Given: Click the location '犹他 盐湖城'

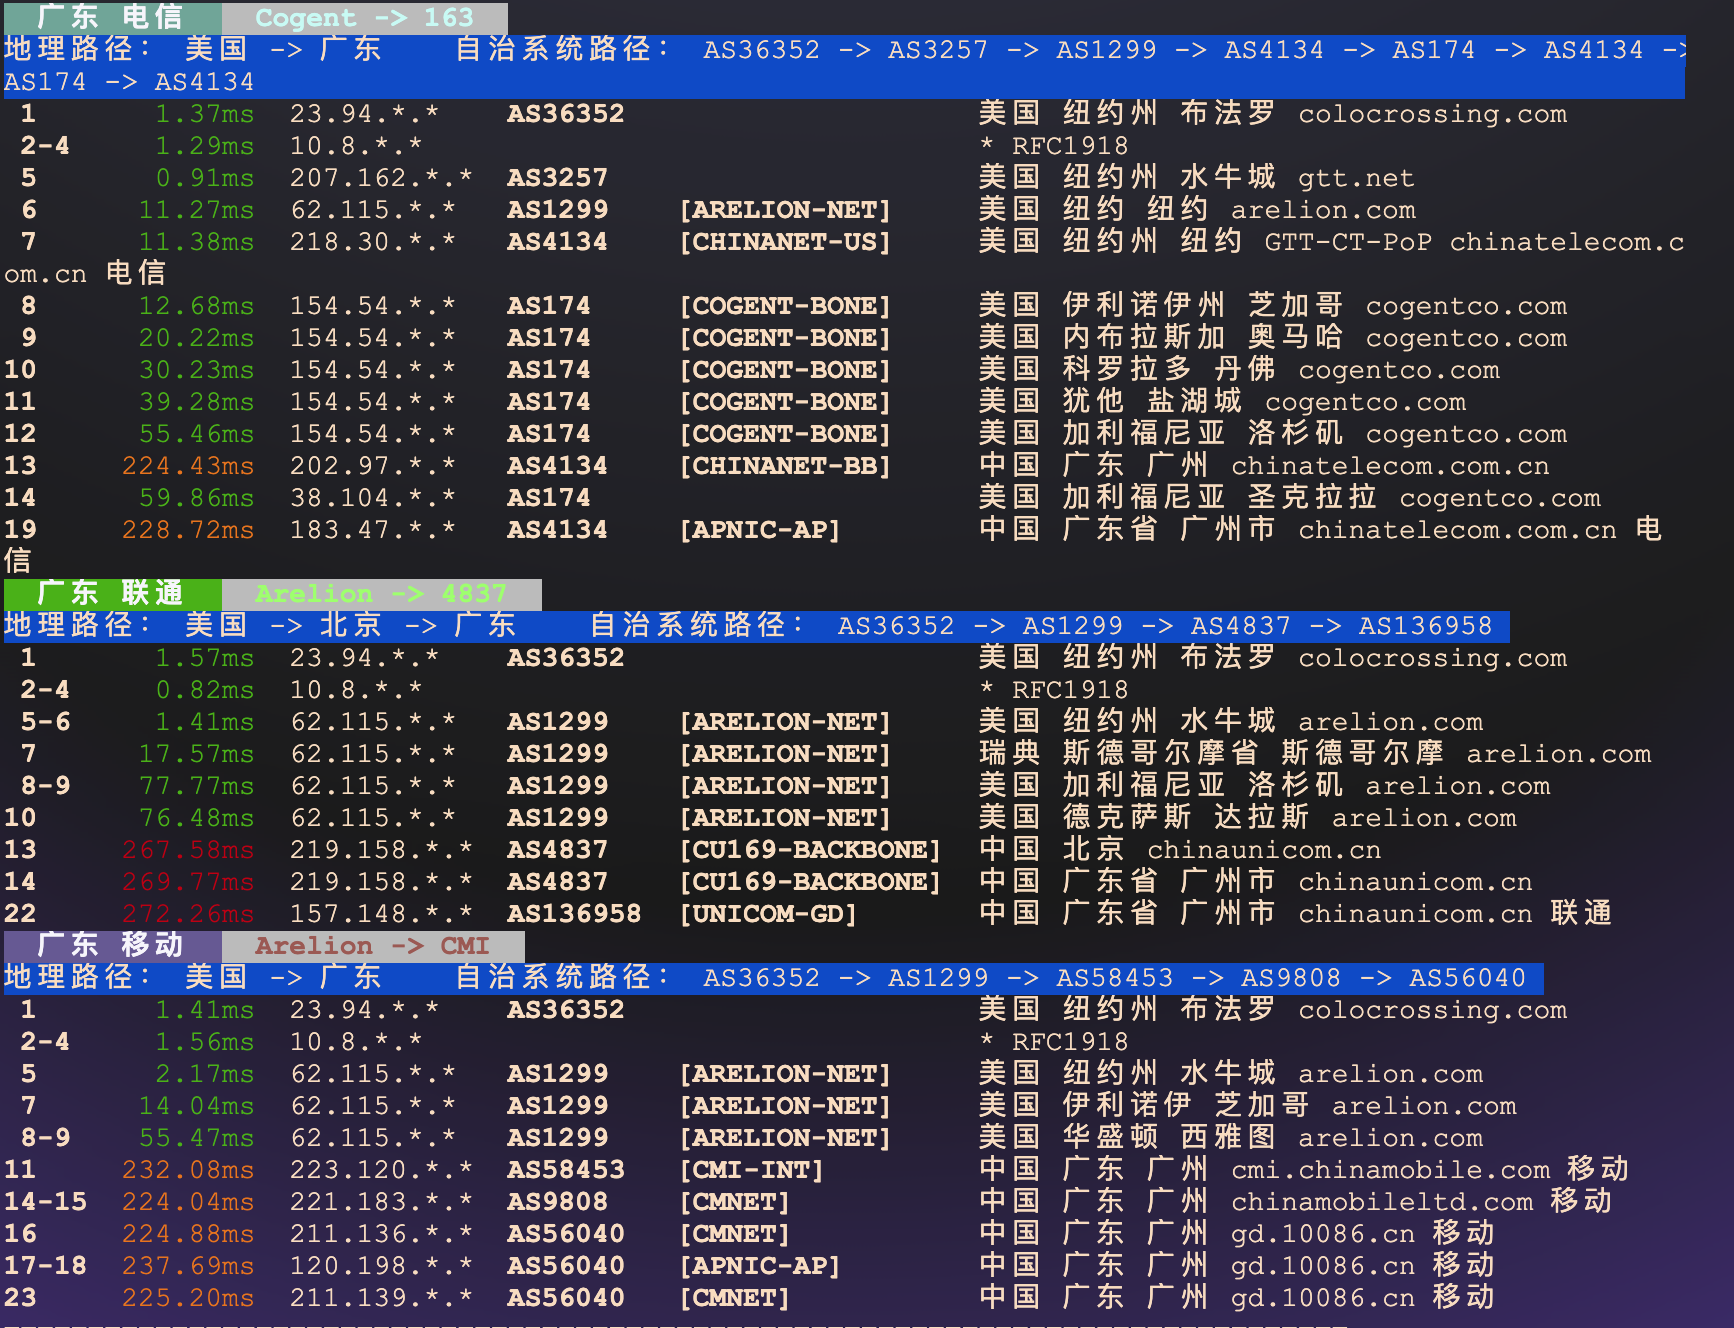Looking at the screenshot, I should pyautogui.click(x=1152, y=402).
